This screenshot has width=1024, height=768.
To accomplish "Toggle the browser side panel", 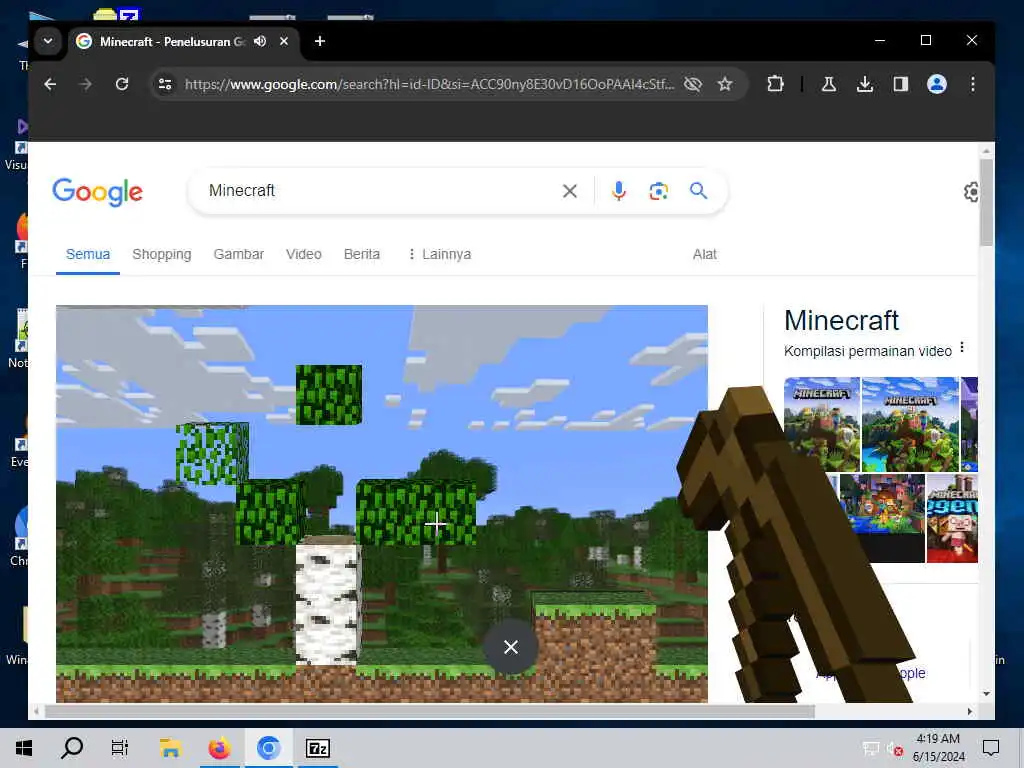I will pos(901,84).
